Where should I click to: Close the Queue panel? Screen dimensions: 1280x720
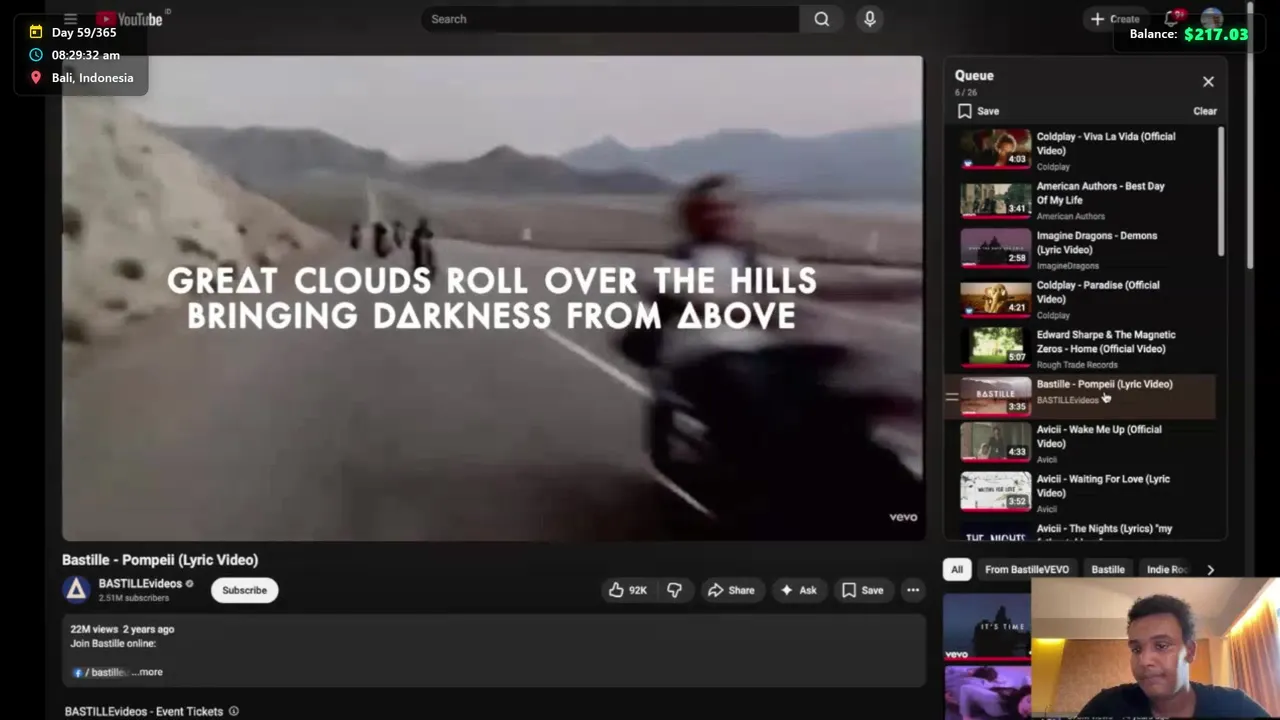click(x=1208, y=82)
